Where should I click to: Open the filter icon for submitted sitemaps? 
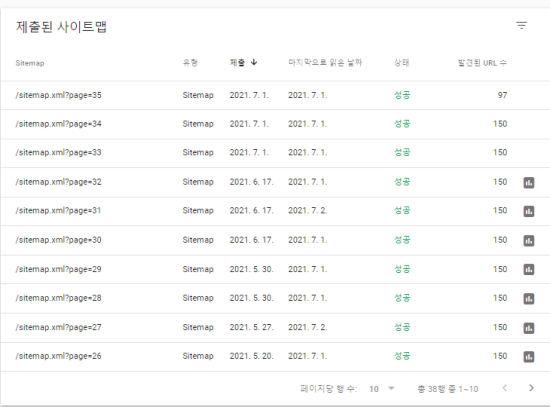click(522, 26)
